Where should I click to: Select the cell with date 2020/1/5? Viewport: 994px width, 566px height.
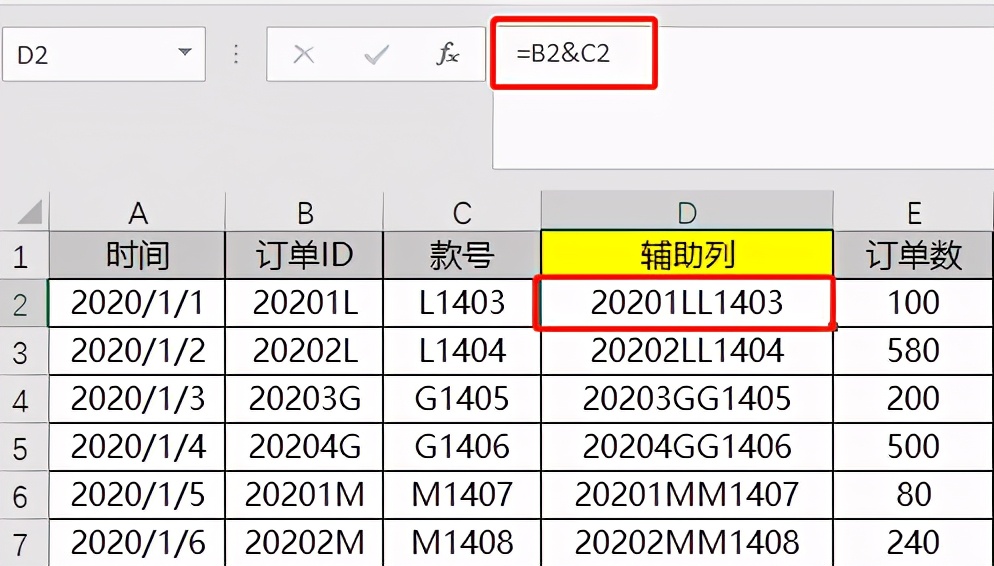click(138, 495)
